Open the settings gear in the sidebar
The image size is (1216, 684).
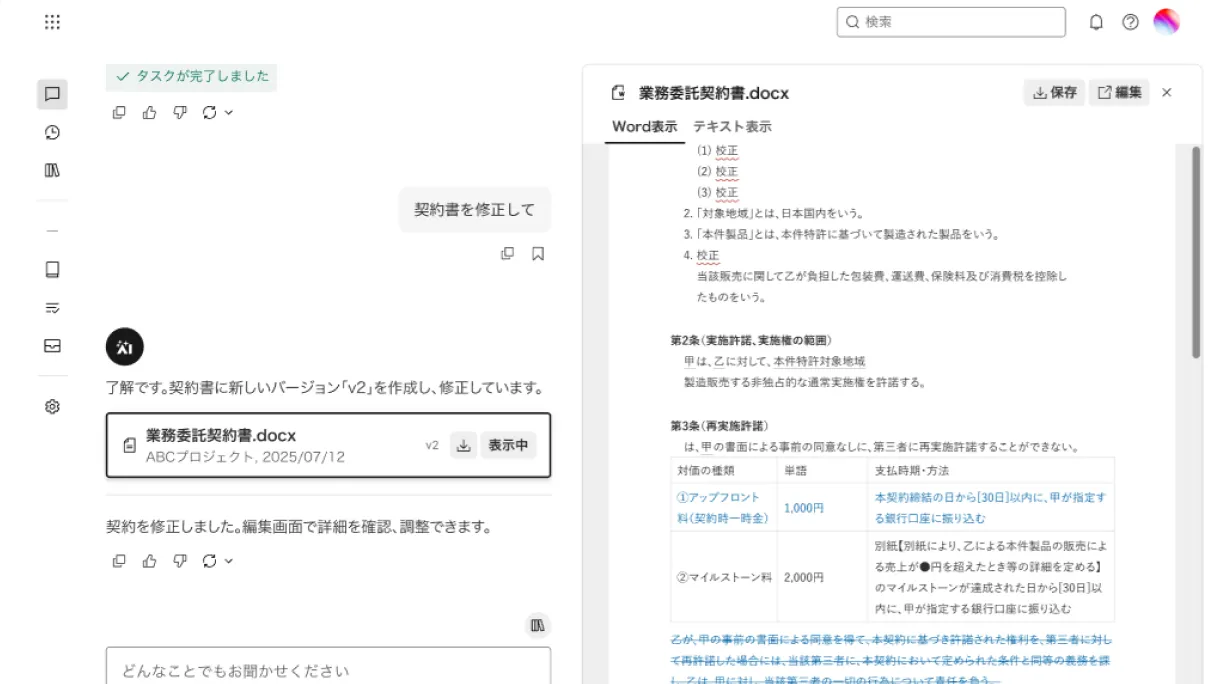click(x=54, y=406)
